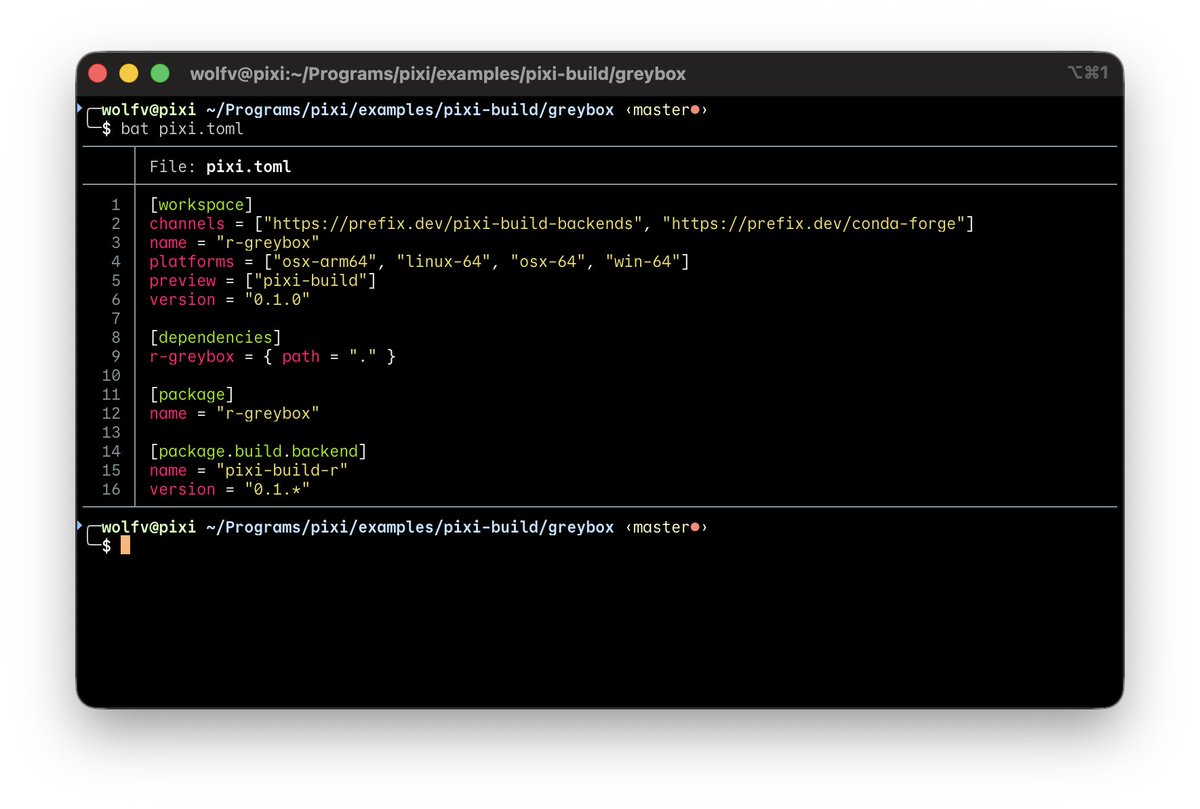The height and width of the screenshot is (809, 1200).
Task: Click line number 8 in the gutter
Action: [116, 338]
